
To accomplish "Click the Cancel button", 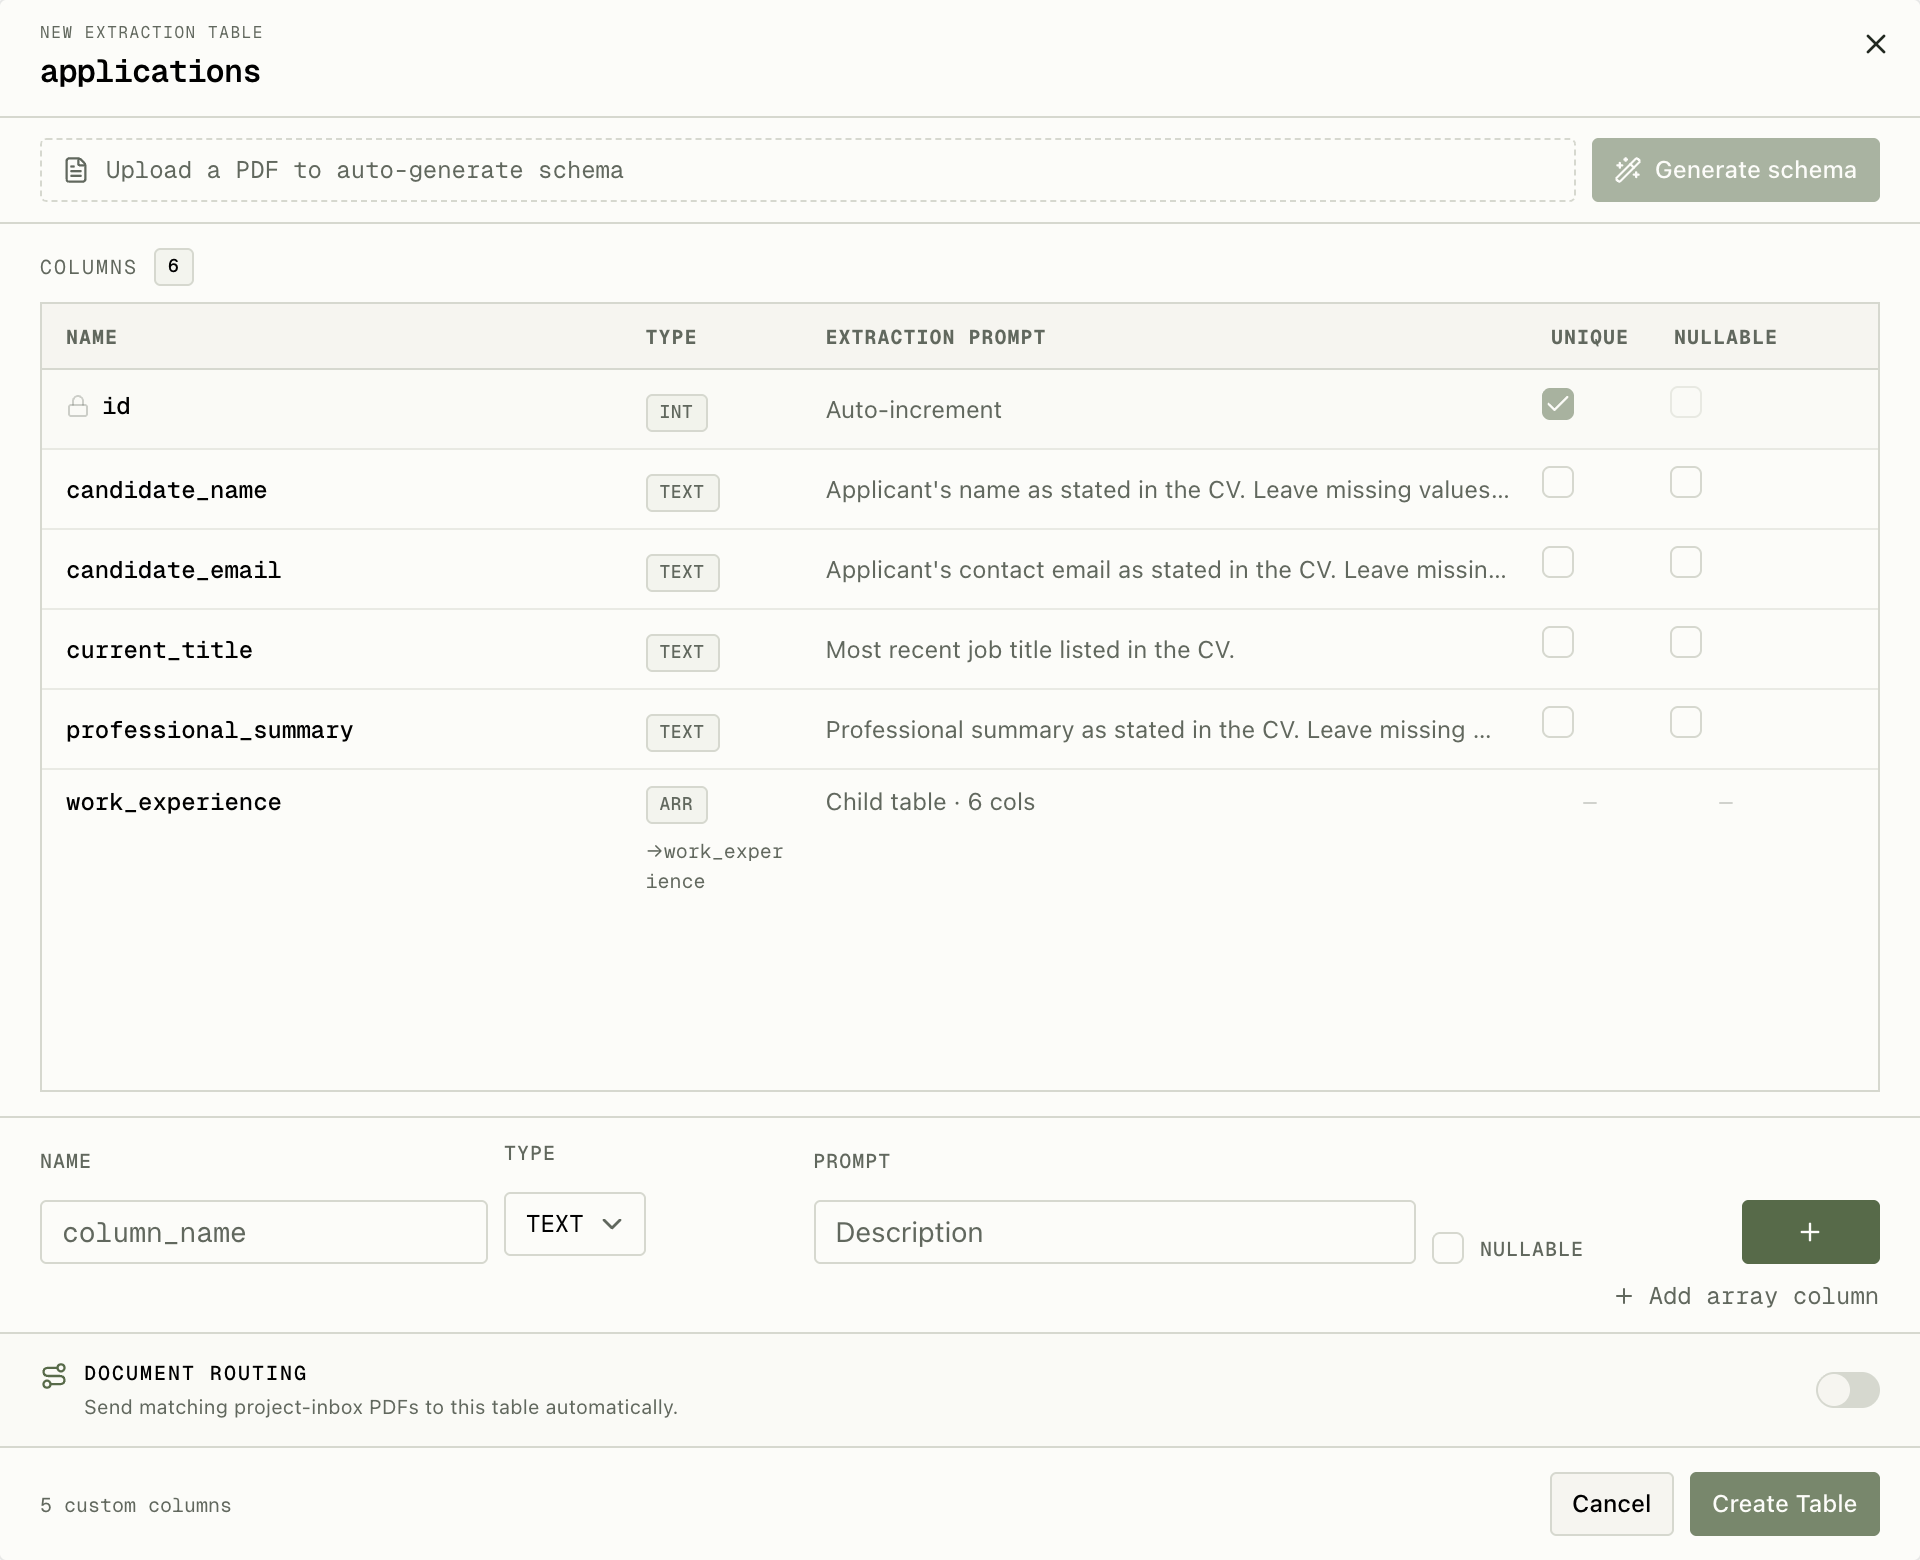I will 1612,1504.
